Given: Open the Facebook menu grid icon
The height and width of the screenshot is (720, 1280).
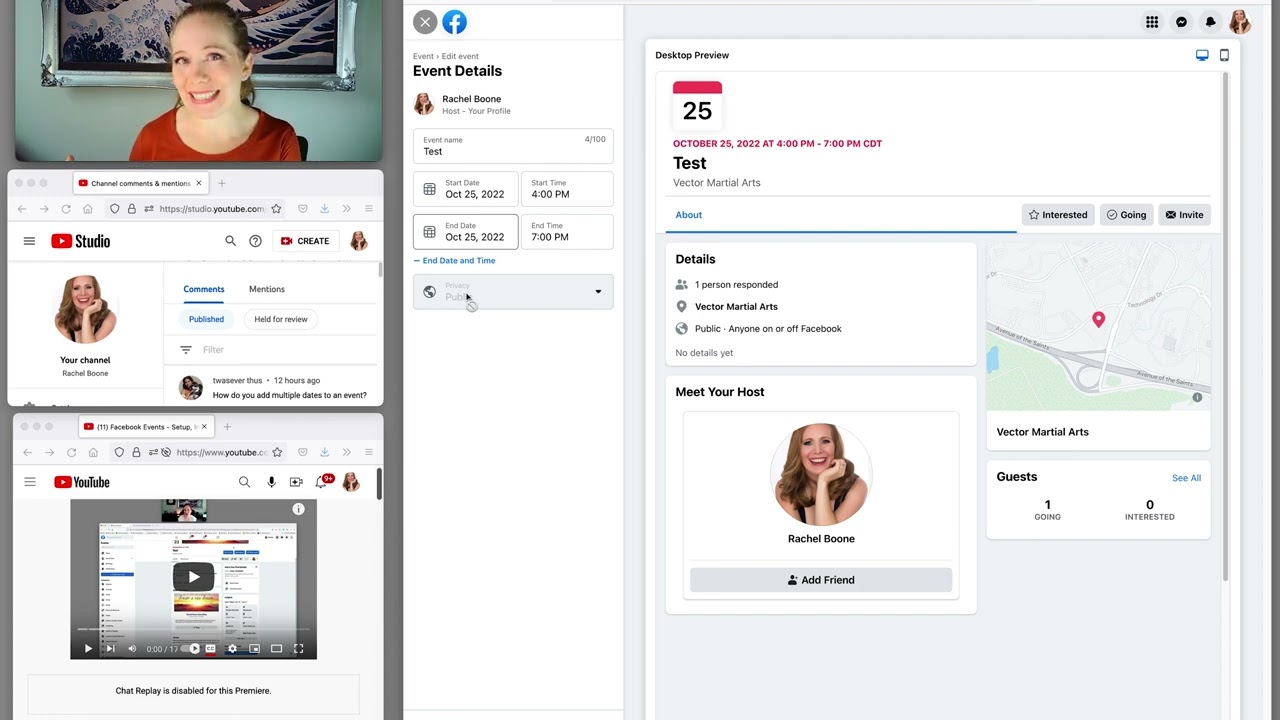Looking at the screenshot, I should (1152, 22).
